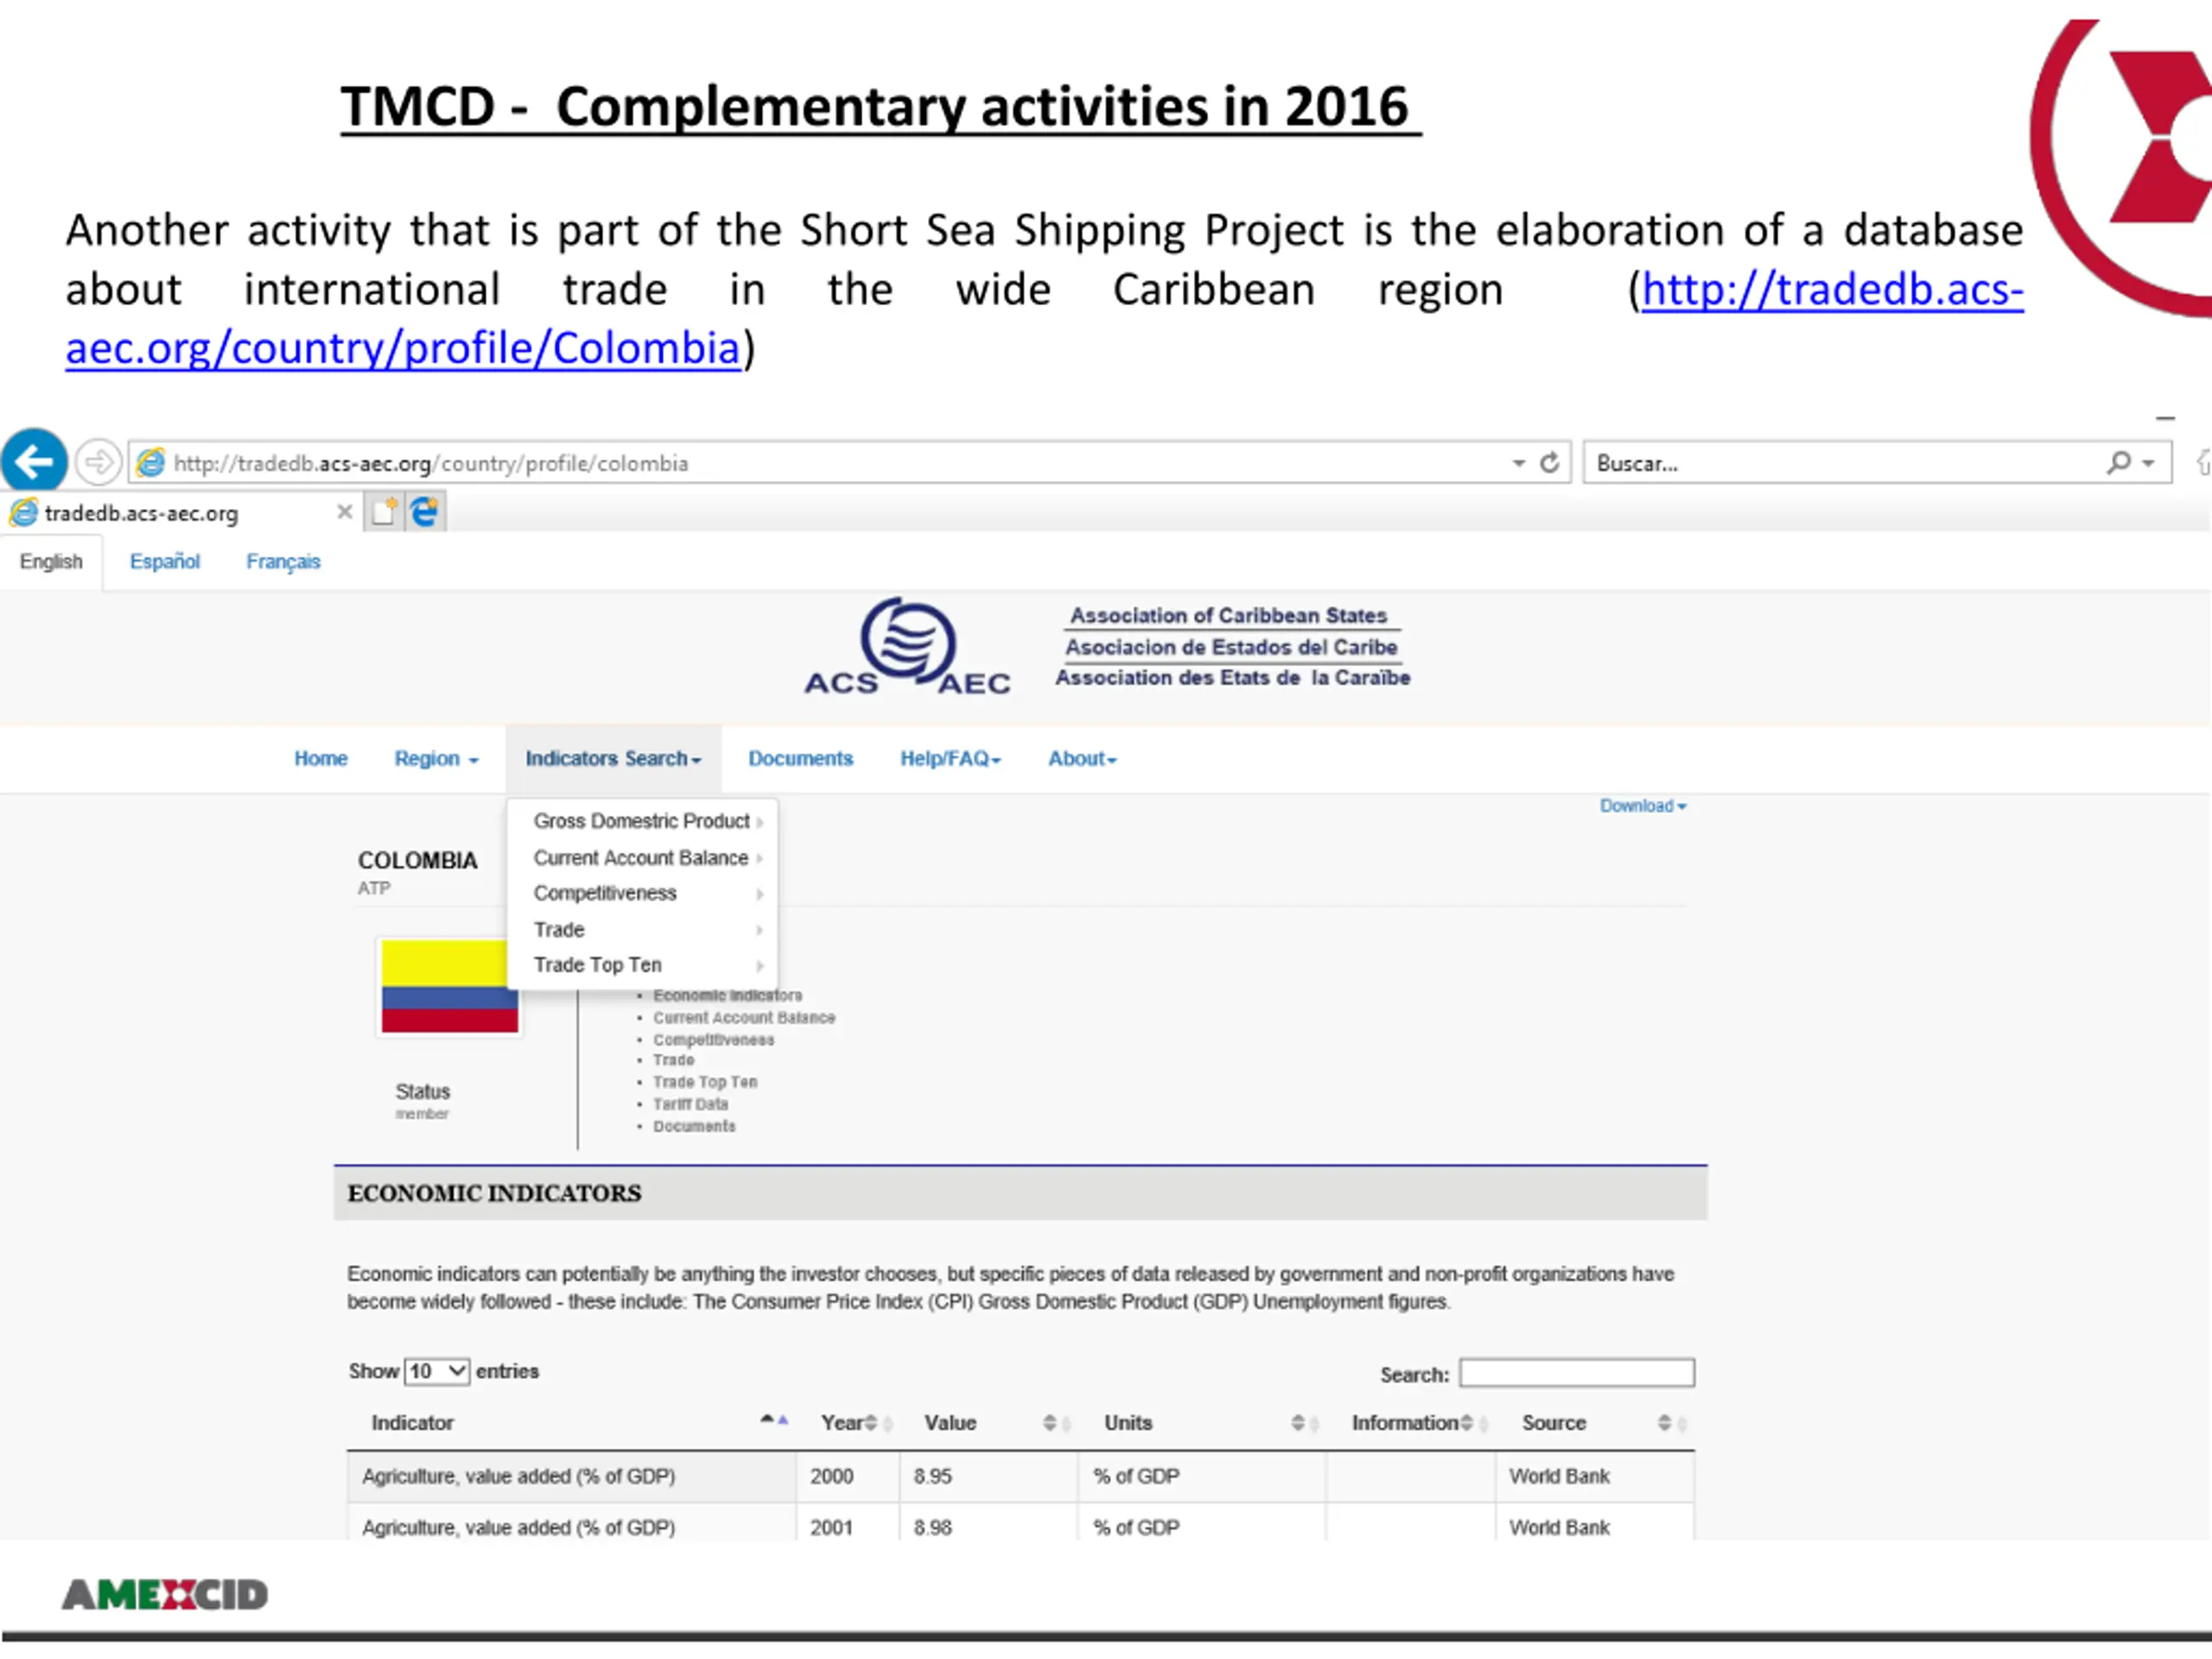The height and width of the screenshot is (1659, 2212).
Task: Sort the table by Year column
Action: [849, 1422]
